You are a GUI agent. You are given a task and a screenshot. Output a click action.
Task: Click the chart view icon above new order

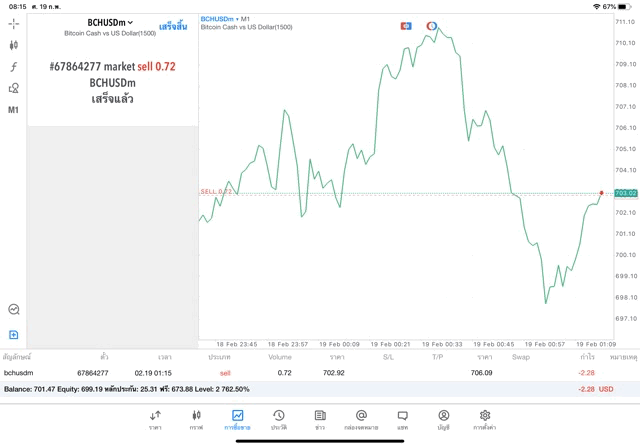pyautogui.click(x=14, y=310)
